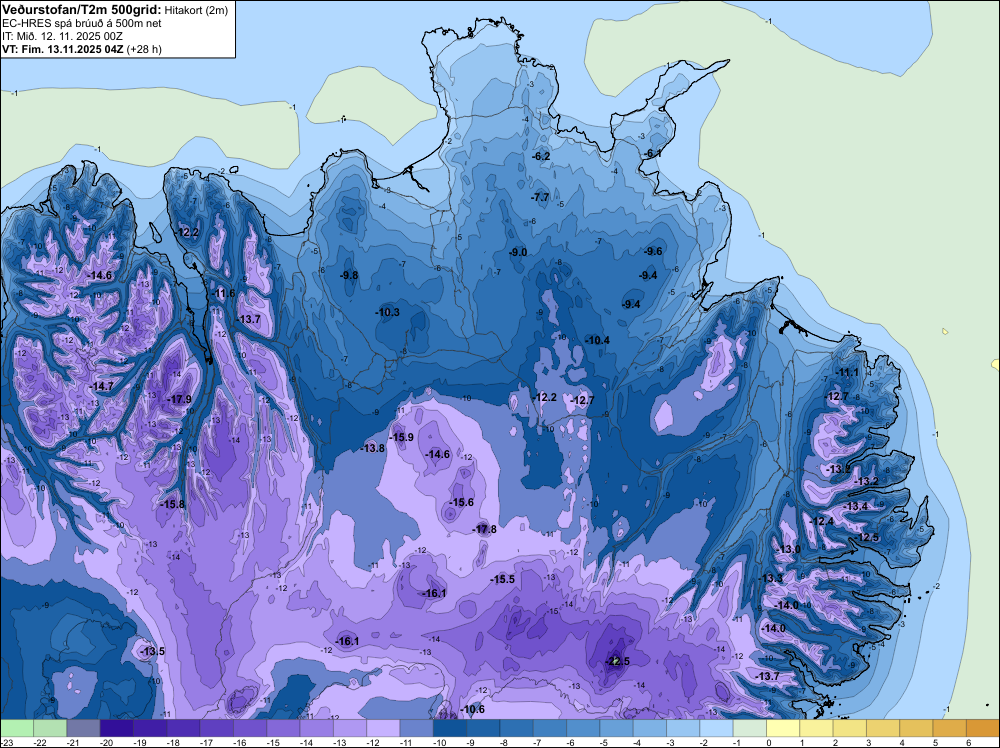Select the slate swatch above the -21 label
The height and width of the screenshot is (748, 1000).
(x=83, y=728)
